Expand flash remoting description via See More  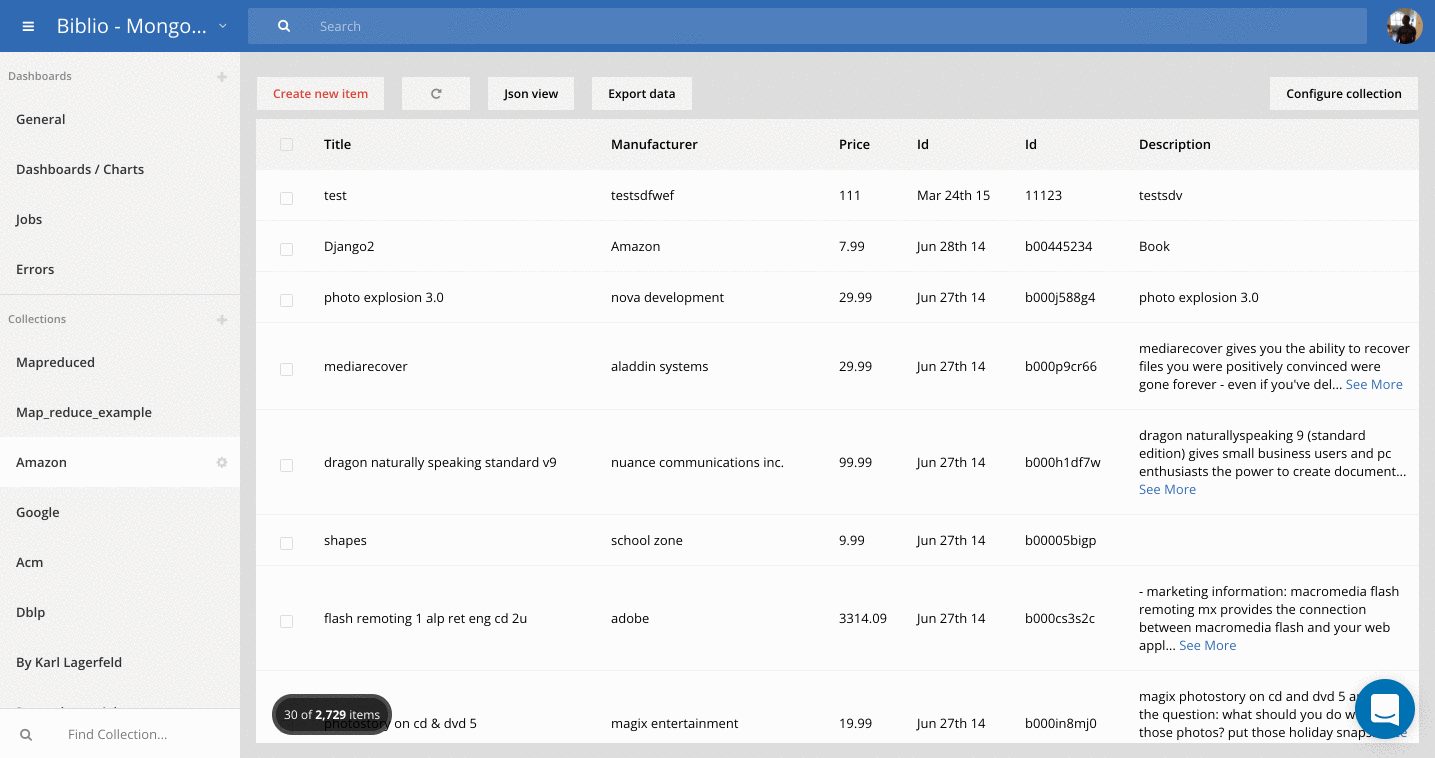(x=1207, y=645)
